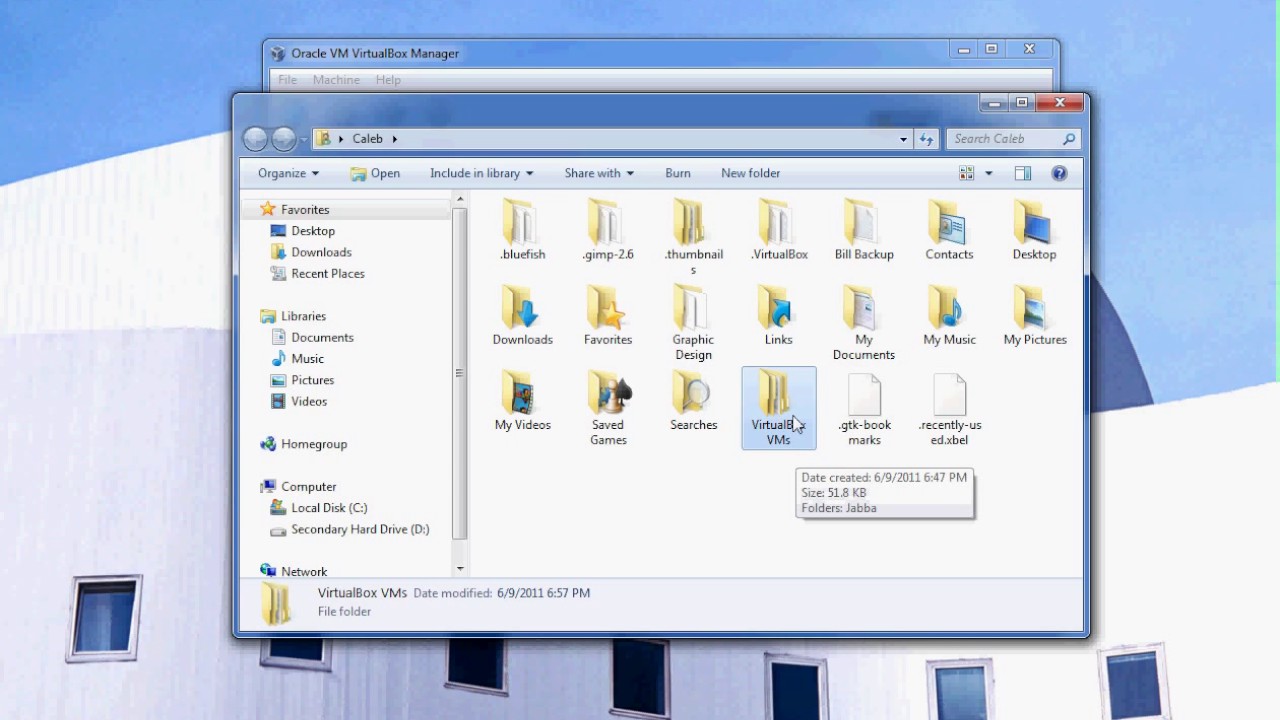
Task: Select Recent Places in navigation pane
Action: click(328, 273)
